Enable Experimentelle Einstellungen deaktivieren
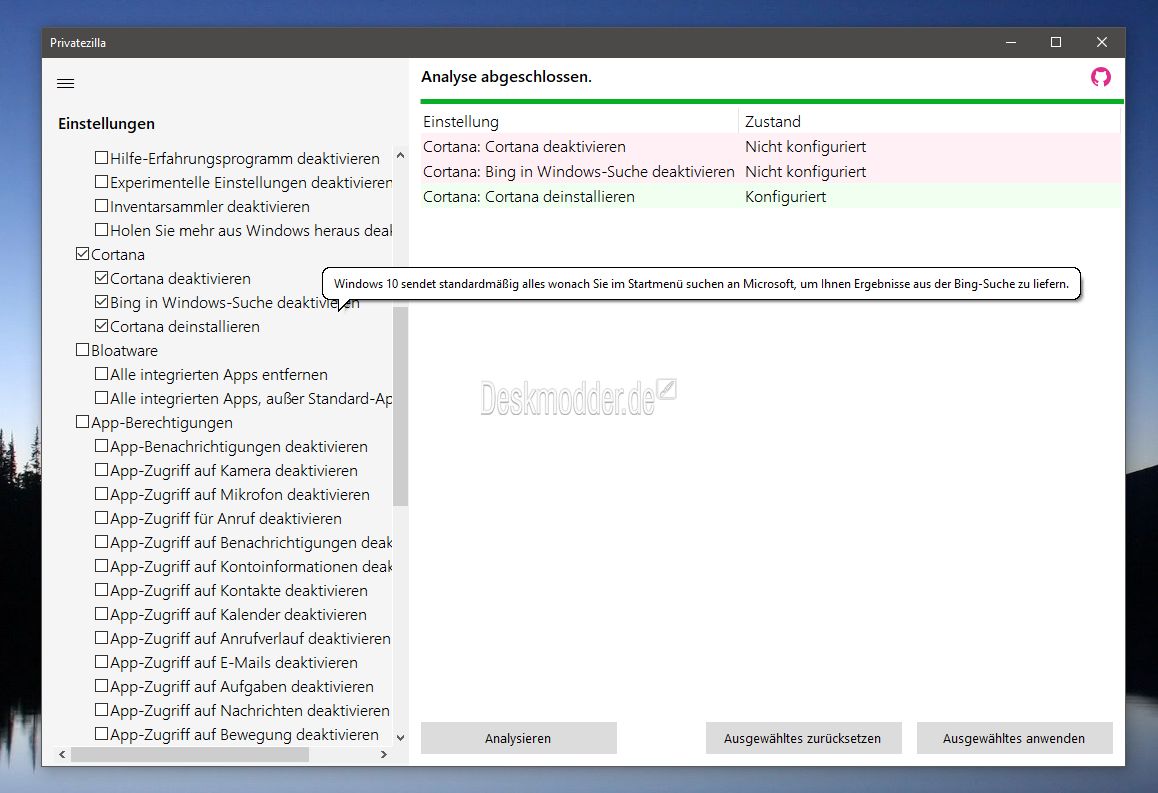The image size is (1158, 793). click(102, 182)
